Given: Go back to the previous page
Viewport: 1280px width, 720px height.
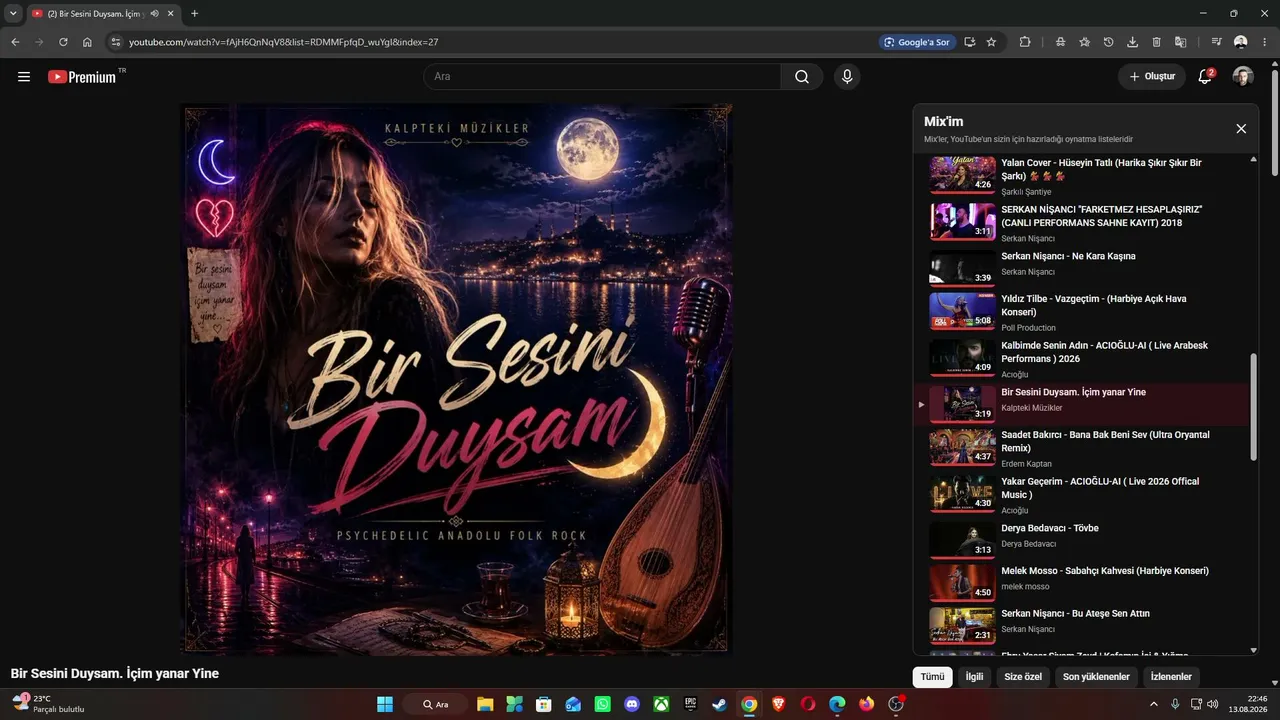Looking at the screenshot, I should click(x=15, y=42).
